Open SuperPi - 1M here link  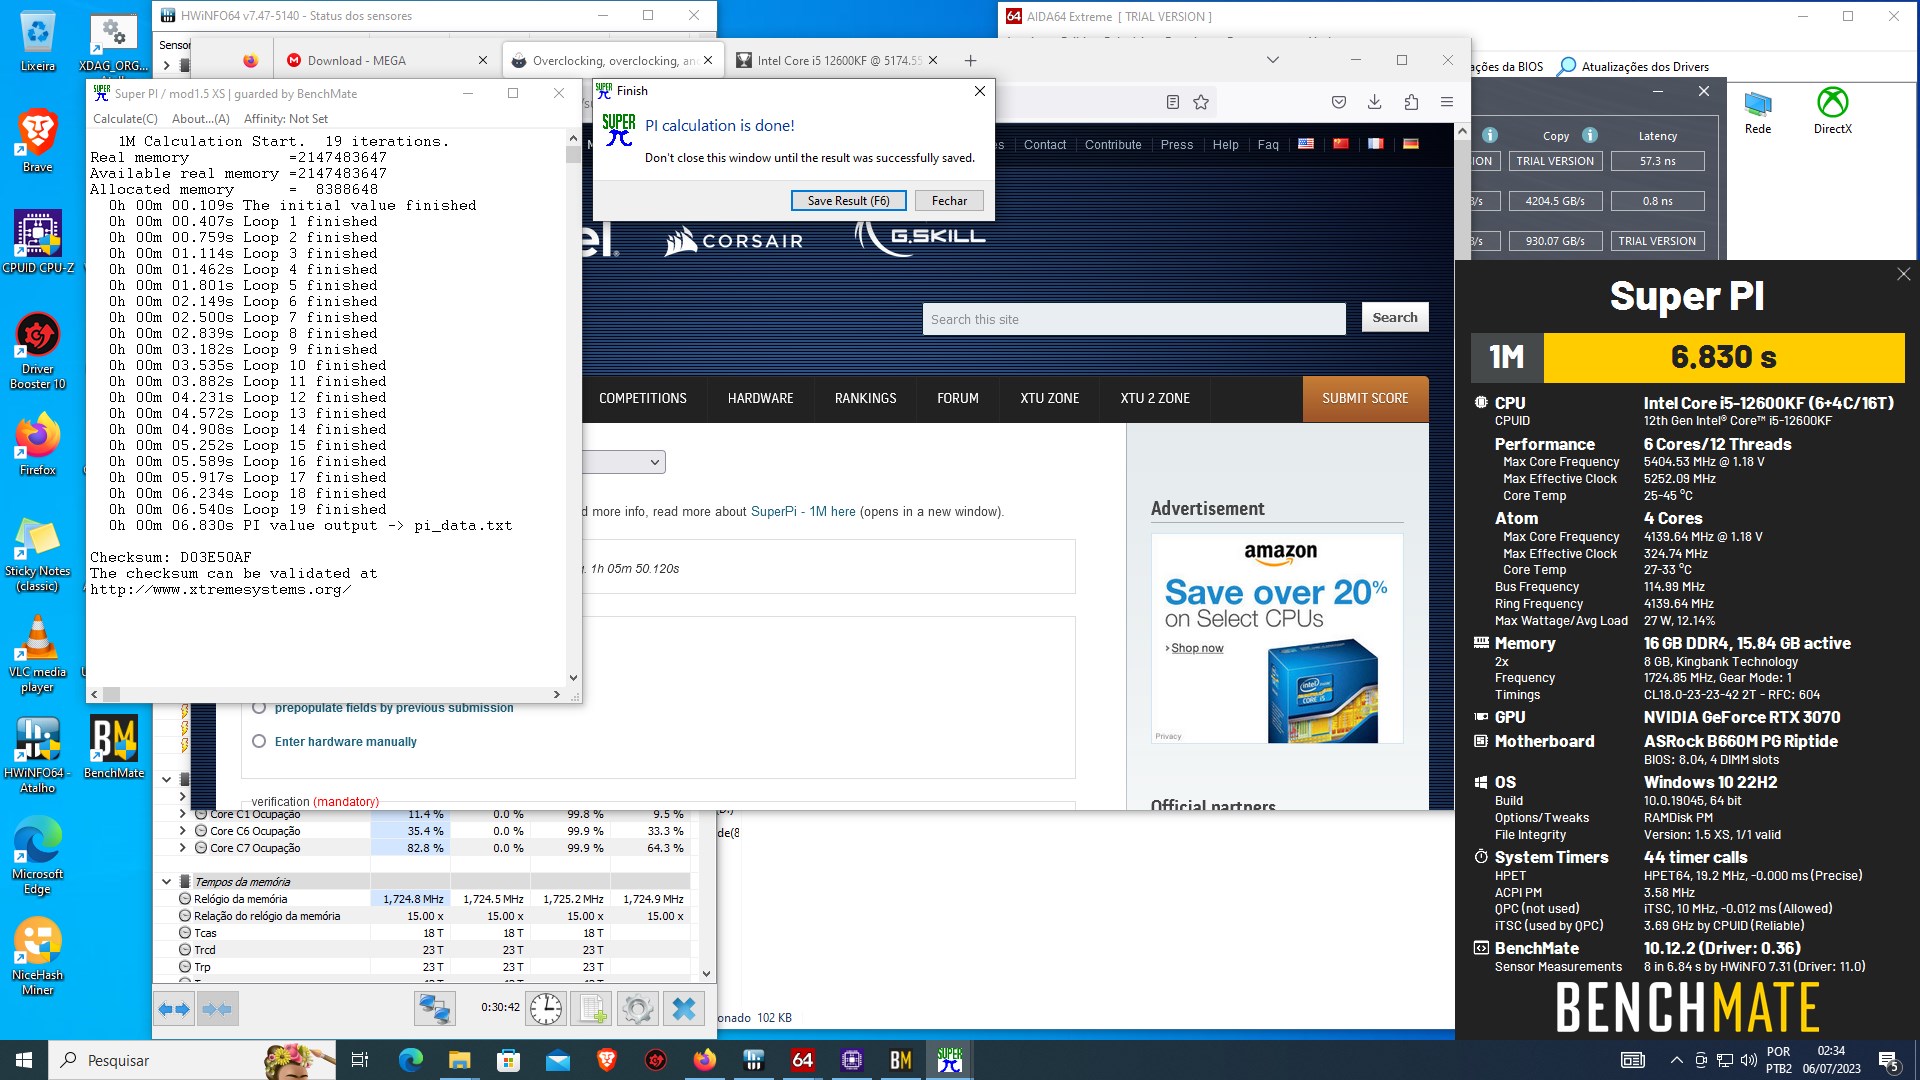click(803, 512)
